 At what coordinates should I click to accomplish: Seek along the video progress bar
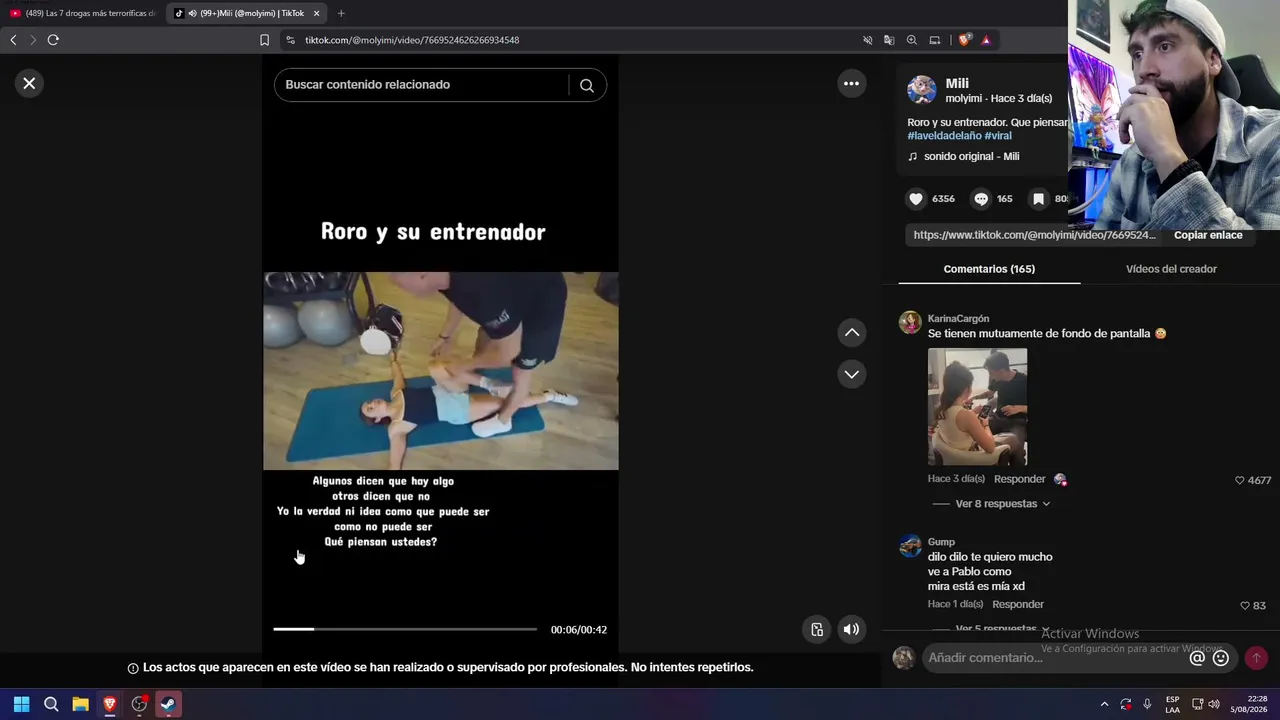point(405,629)
